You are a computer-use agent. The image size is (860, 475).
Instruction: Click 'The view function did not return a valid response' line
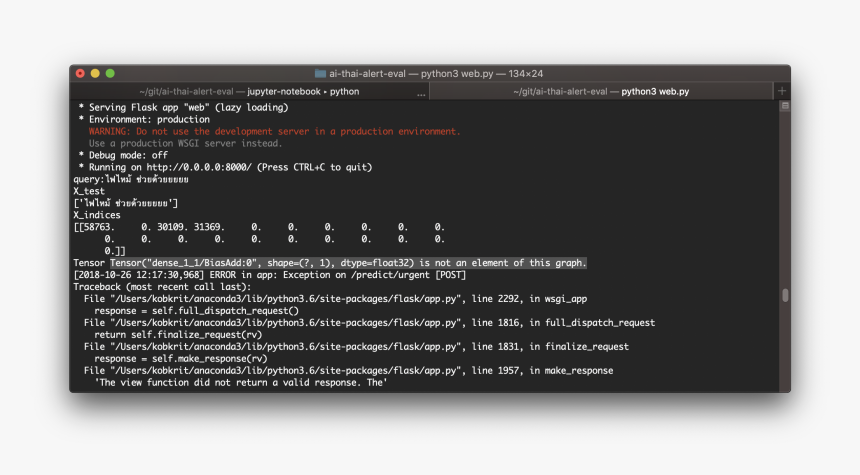(241, 383)
